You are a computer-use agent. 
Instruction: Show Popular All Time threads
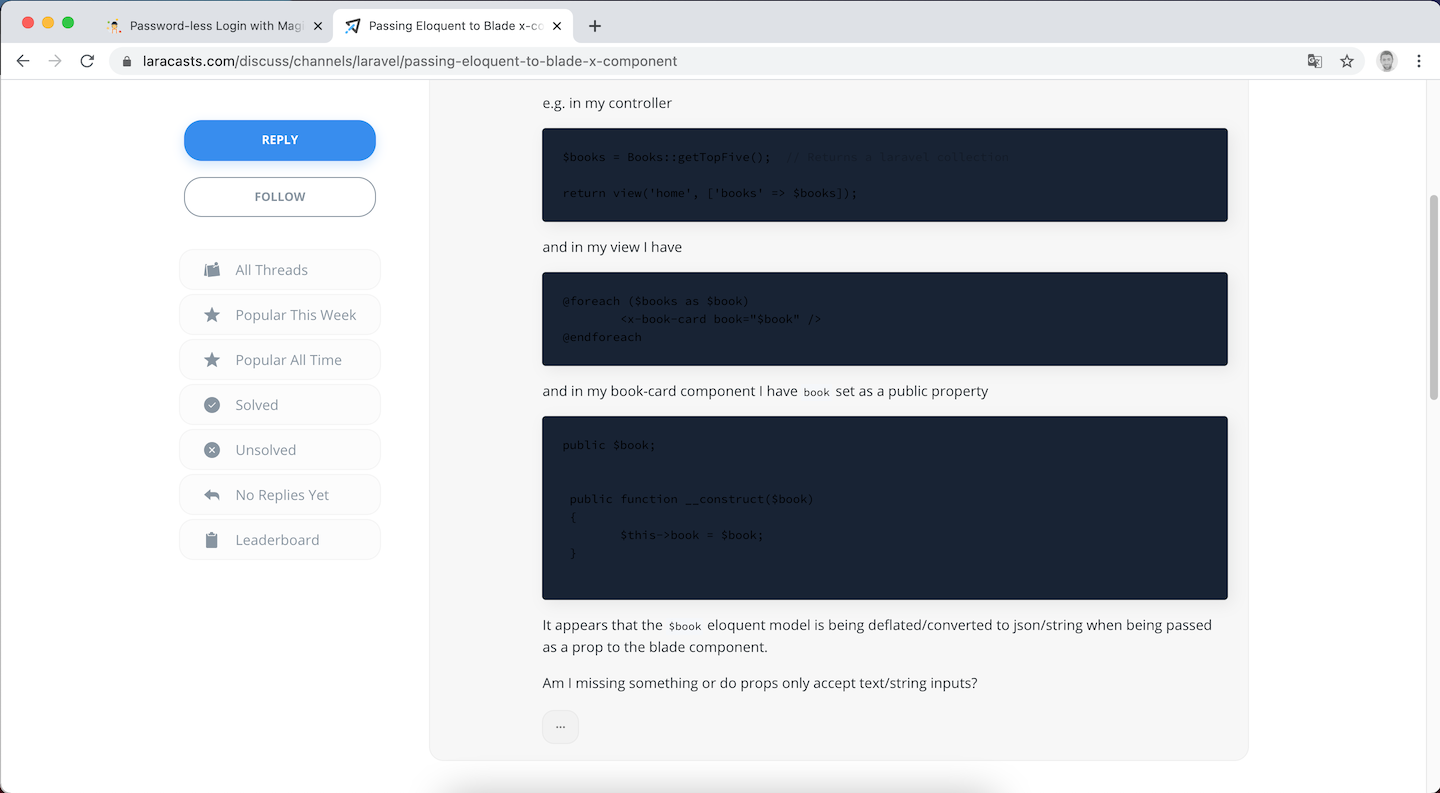coord(280,360)
